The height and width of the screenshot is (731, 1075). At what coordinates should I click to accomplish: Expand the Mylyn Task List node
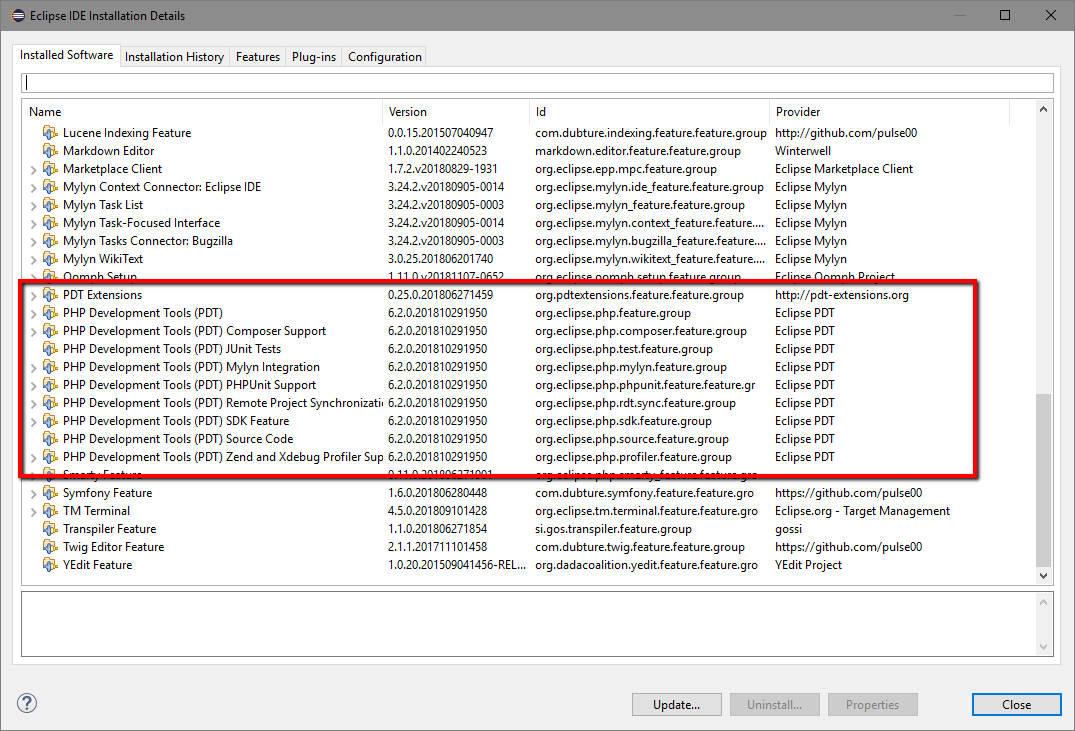(34, 206)
